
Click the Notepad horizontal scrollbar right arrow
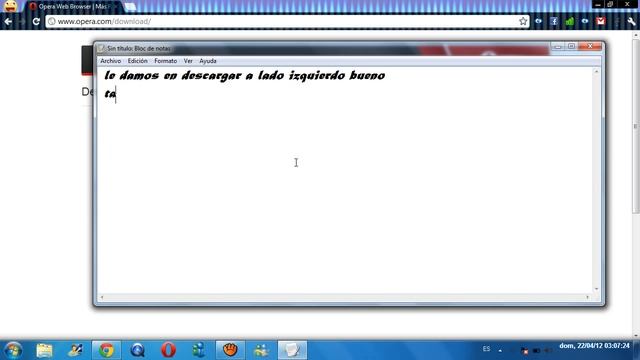588,297
